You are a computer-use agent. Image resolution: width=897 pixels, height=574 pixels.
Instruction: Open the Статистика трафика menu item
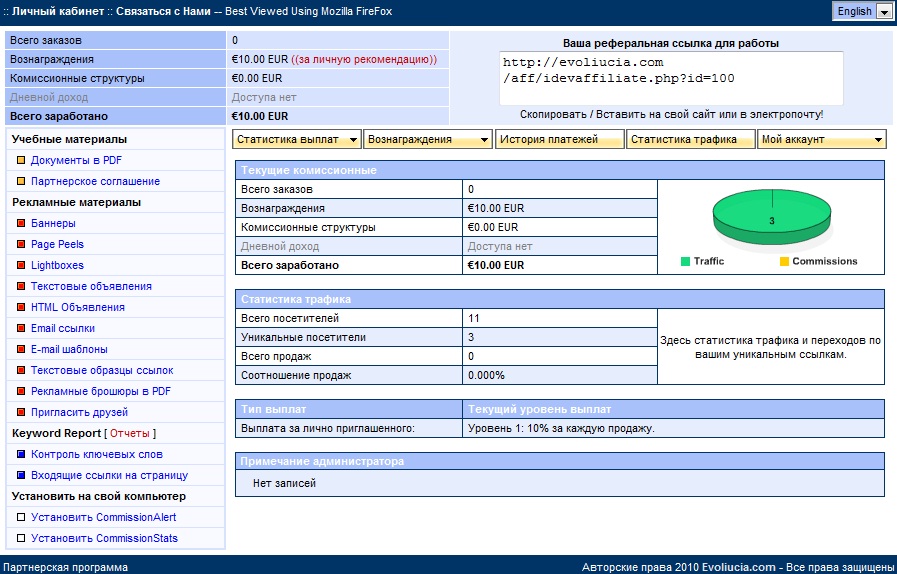coord(690,140)
